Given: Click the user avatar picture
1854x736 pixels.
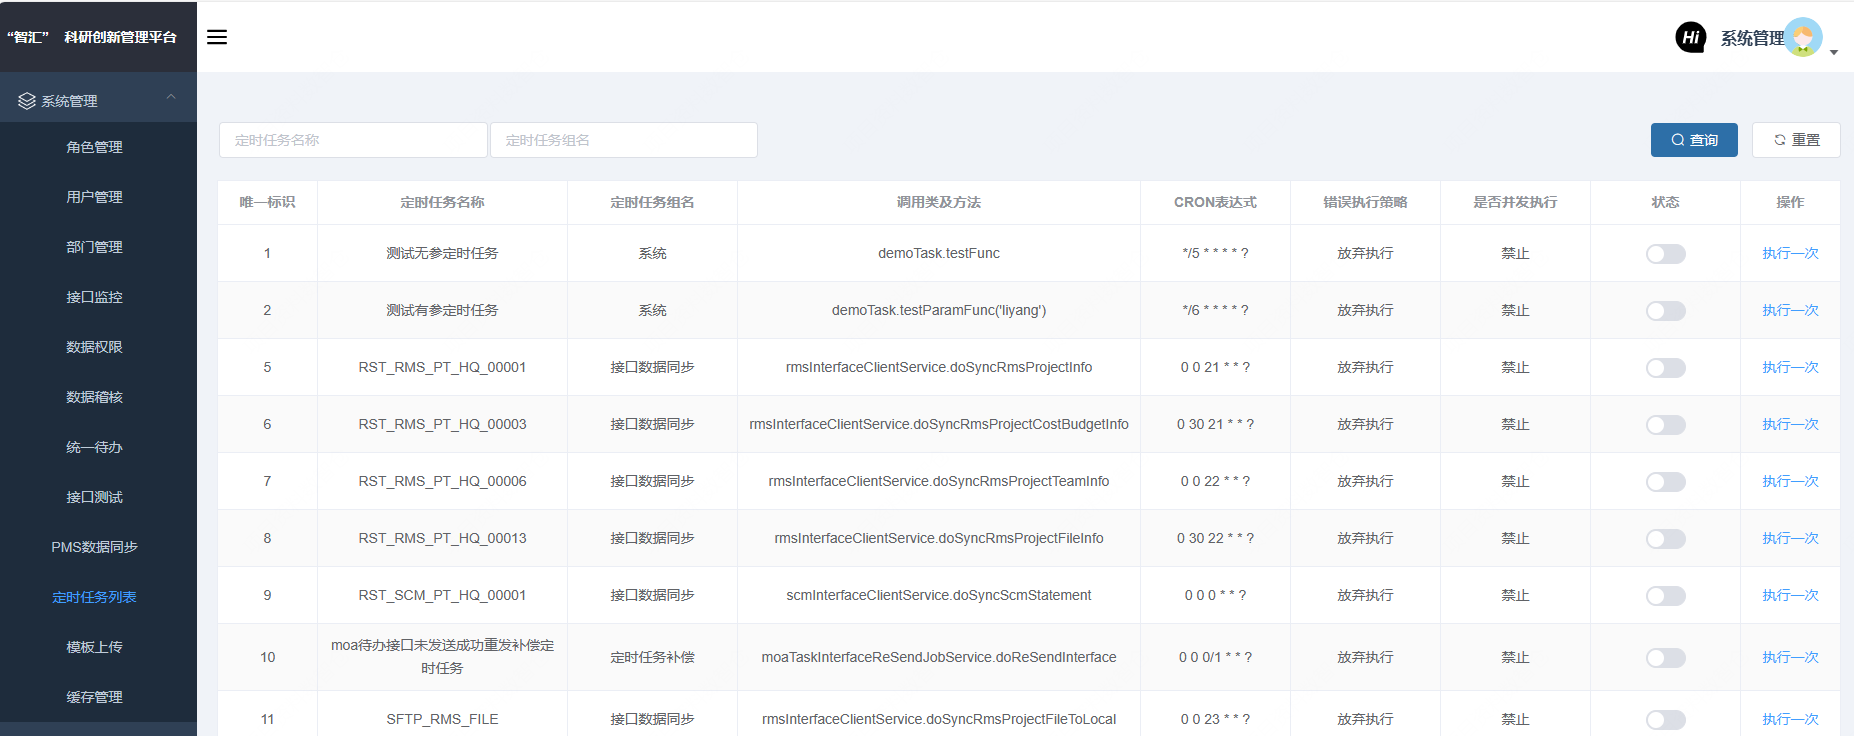Looking at the screenshot, I should (x=1803, y=38).
